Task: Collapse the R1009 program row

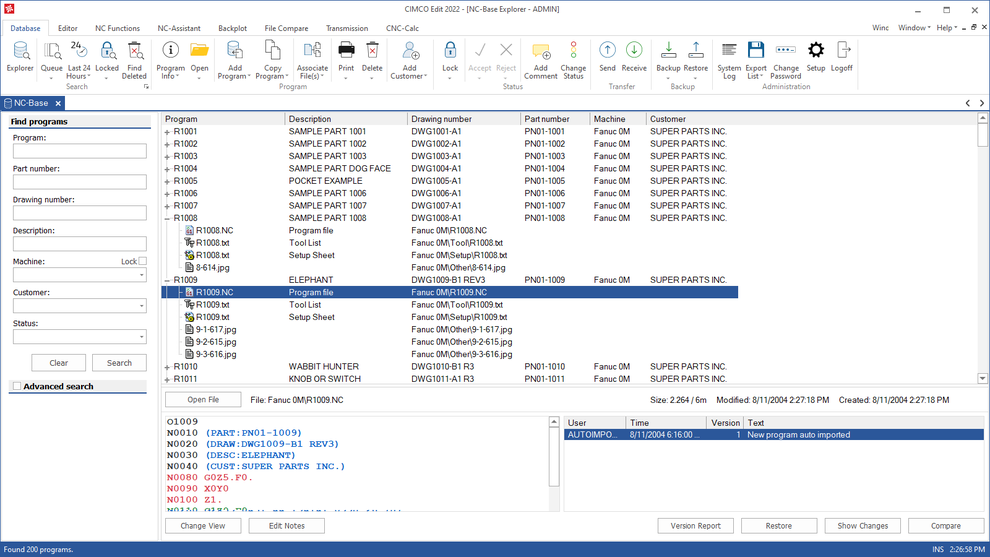Action: tap(167, 280)
